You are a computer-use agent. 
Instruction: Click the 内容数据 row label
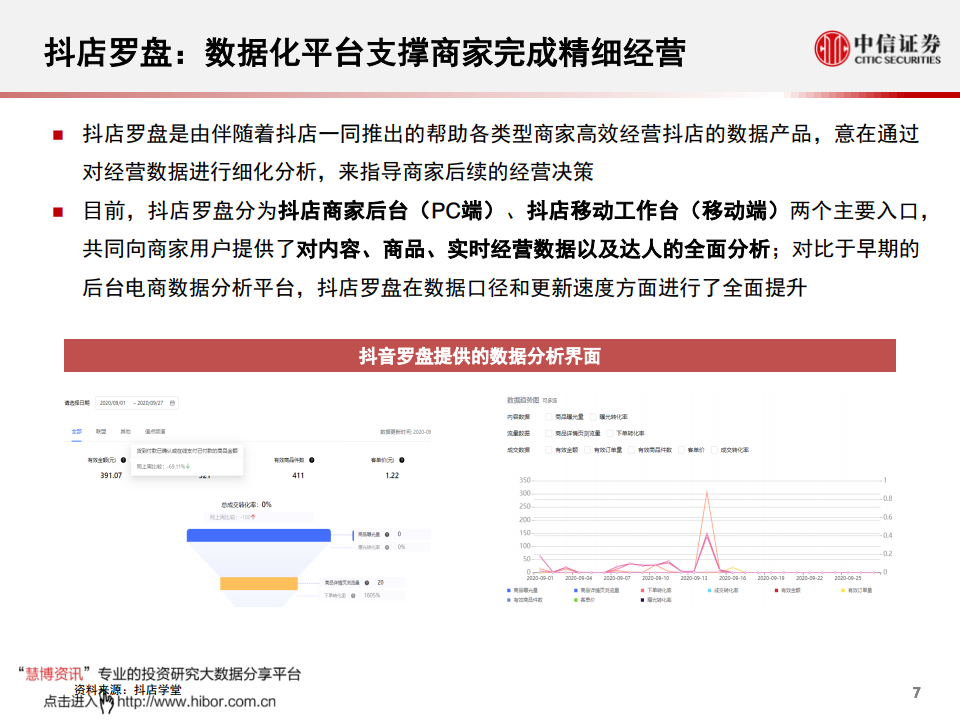click(519, 417)
